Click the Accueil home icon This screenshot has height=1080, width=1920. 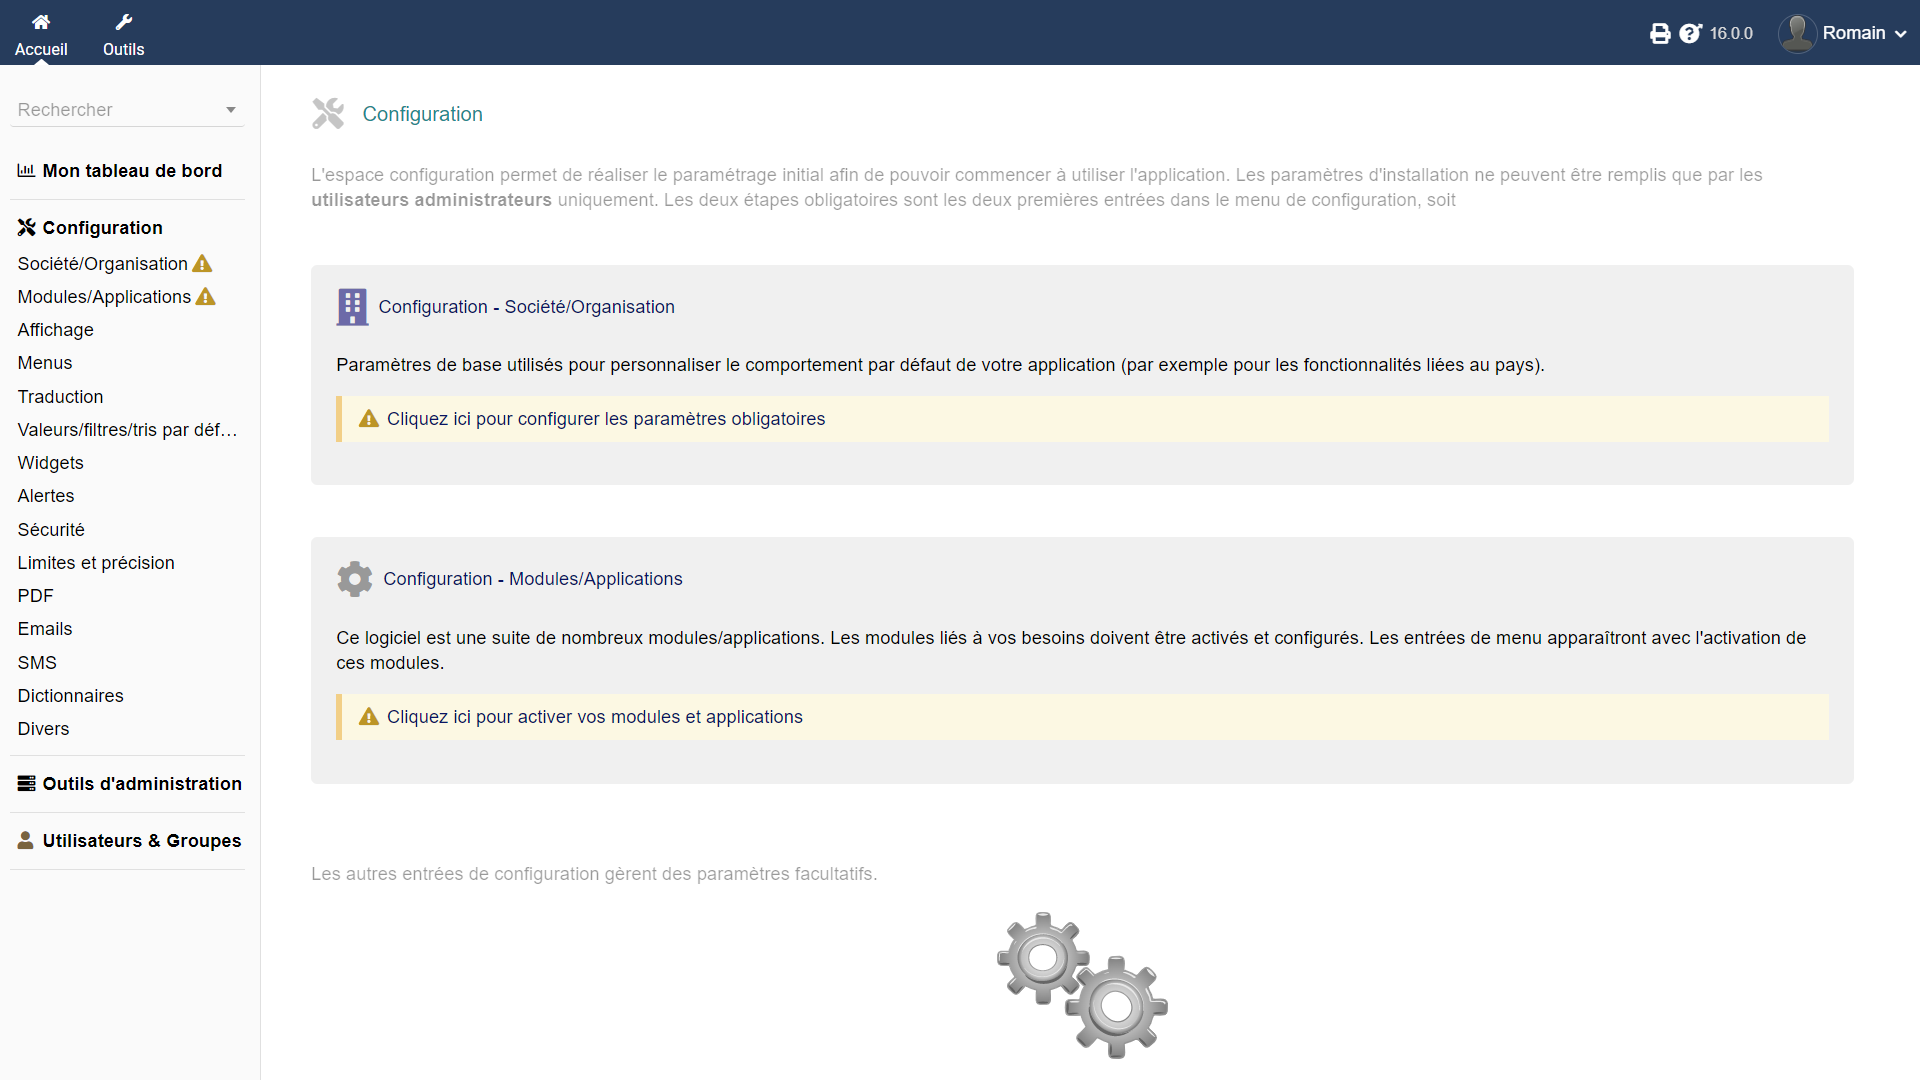[40, 20]
